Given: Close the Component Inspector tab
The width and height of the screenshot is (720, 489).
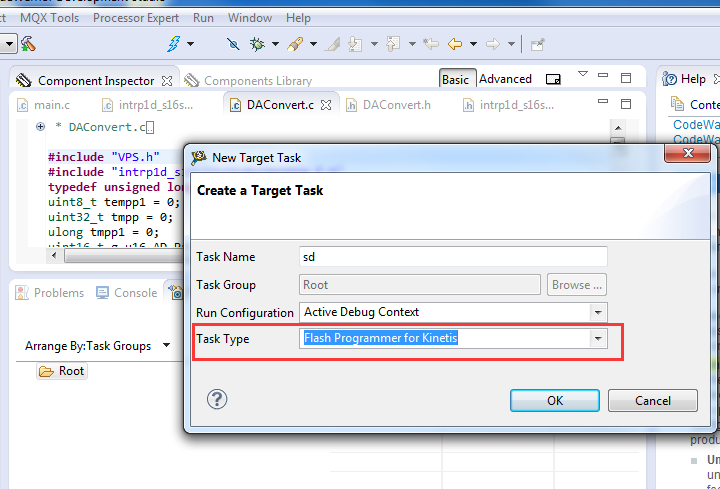Looking at the screenshot, I should [x=167, y=81].
